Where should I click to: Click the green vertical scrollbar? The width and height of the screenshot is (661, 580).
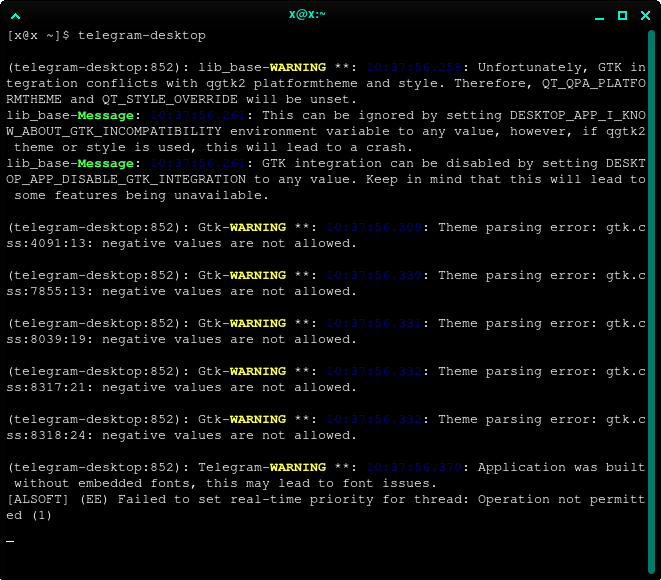click(x=651, y=302)
